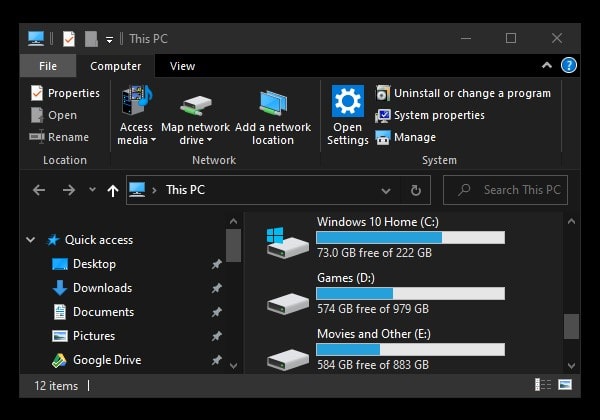Click the Access media icon
600x420 pixels.
(x=136, y=103)
